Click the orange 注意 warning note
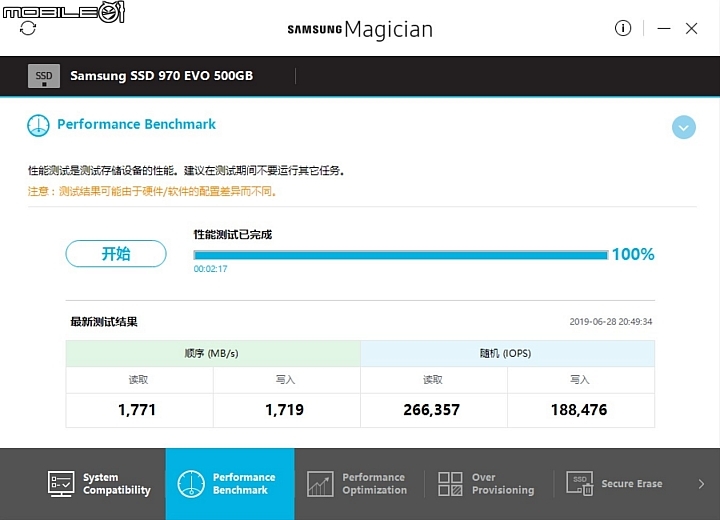This screenshot has height=520, width=720. click(152, 191)
